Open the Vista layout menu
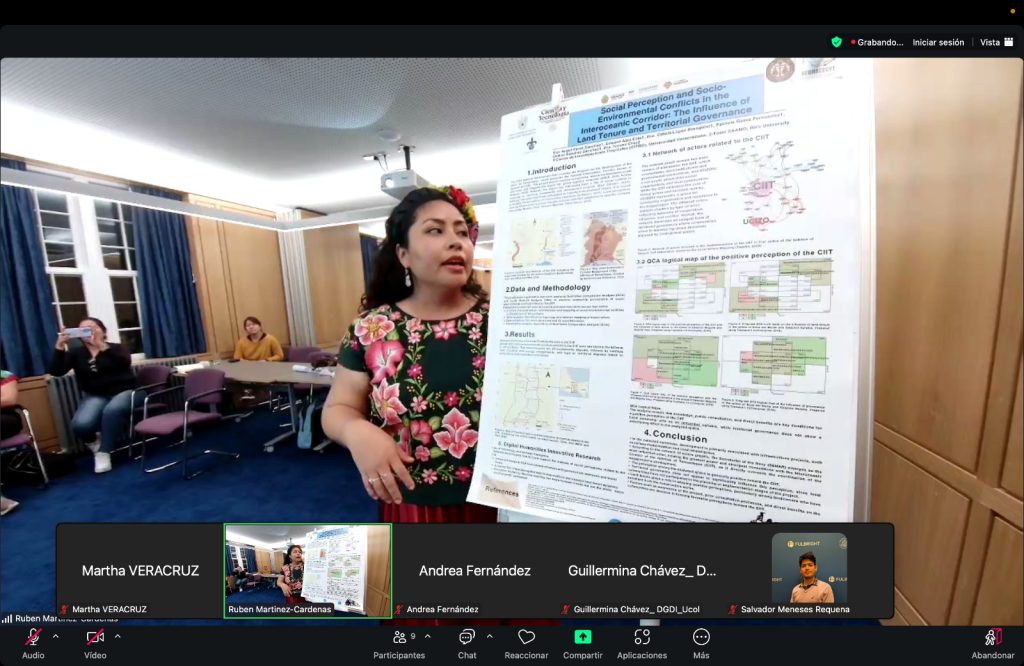The width and height of the screenshot is (1024, 666). (994, 42)
